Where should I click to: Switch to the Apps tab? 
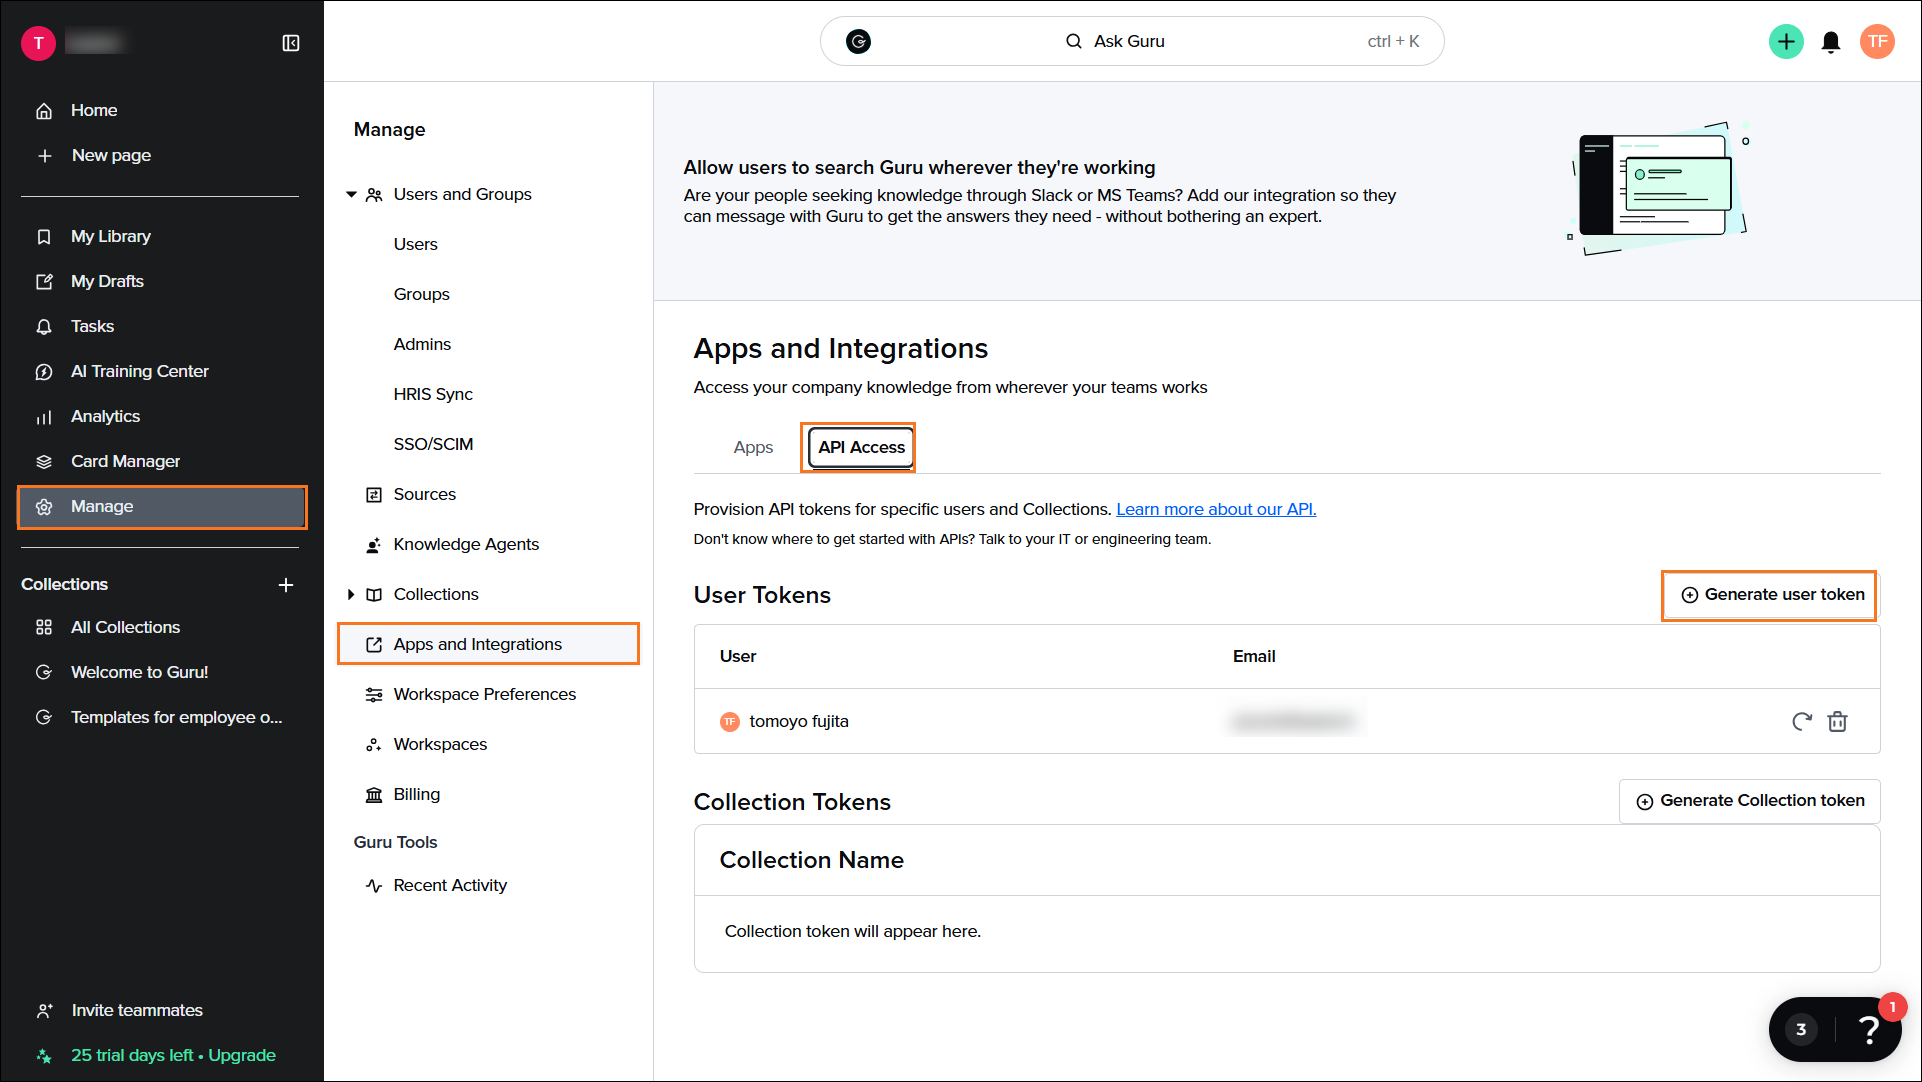point(753,447)
